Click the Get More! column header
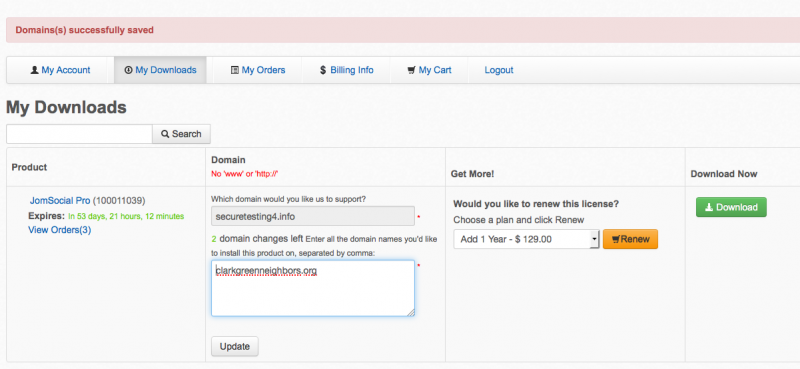The height and width of the screenshot is (369, 800). coord(472,174)
